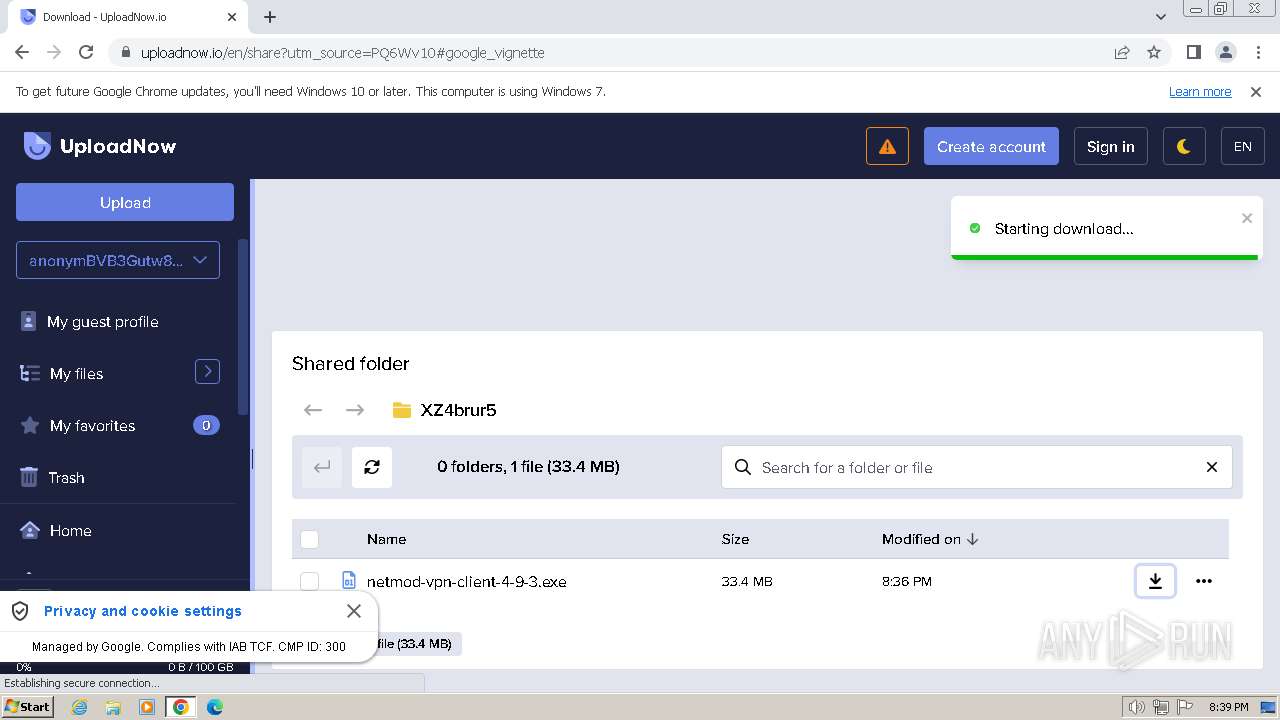Image resolution: width=1280 pixels, height=720 pixels.
Task: Click the search folder or file field
Action: [x=976, y=467]
